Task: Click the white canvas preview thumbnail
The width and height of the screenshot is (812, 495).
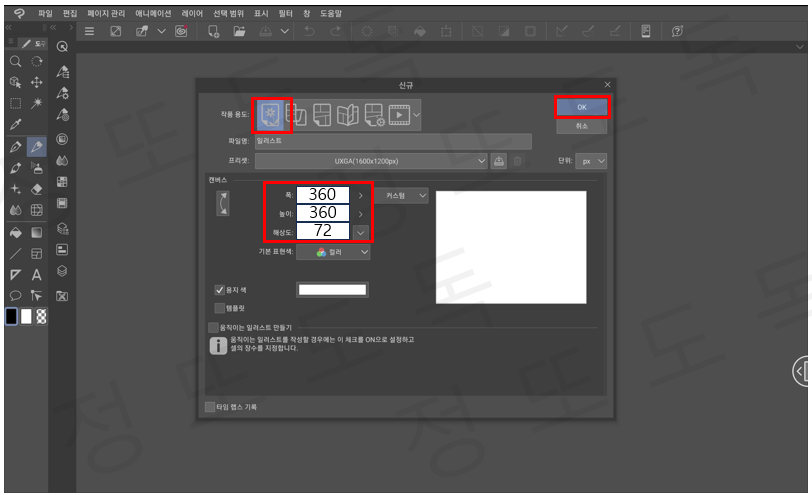Action: pos(511,248)
